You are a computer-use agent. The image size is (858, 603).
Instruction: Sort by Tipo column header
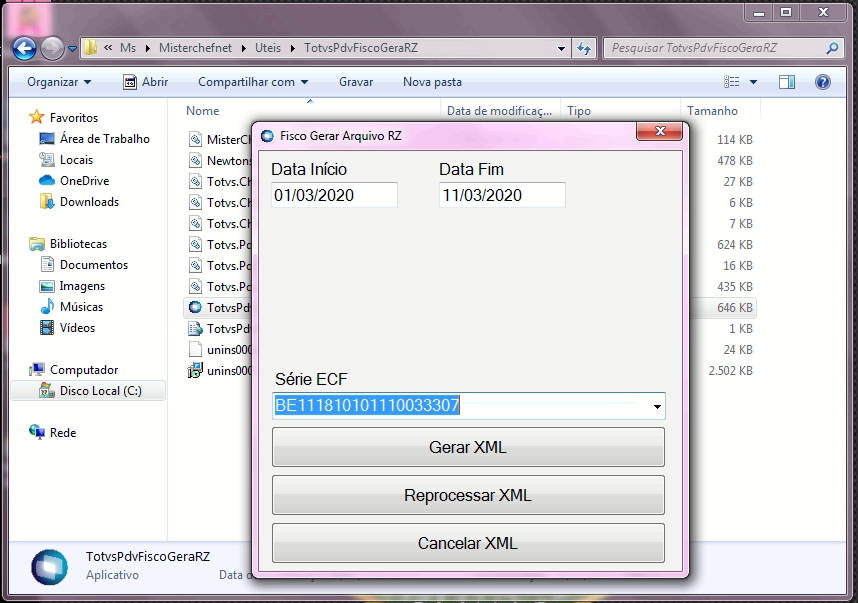point(579,111)
